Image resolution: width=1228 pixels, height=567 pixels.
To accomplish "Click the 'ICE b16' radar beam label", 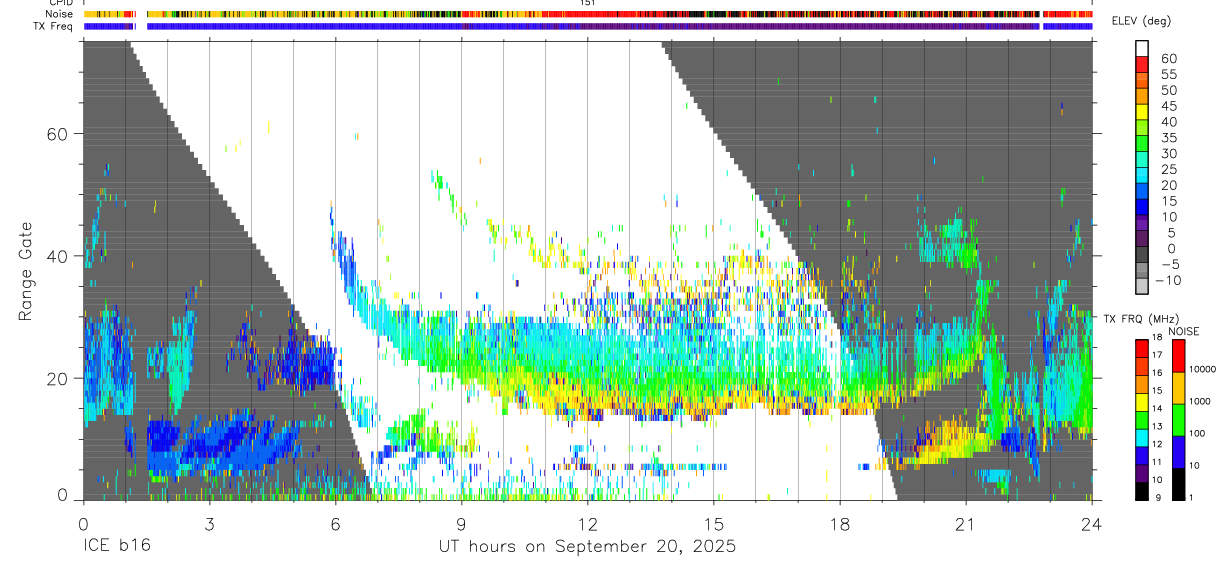I will coord(118,547).
